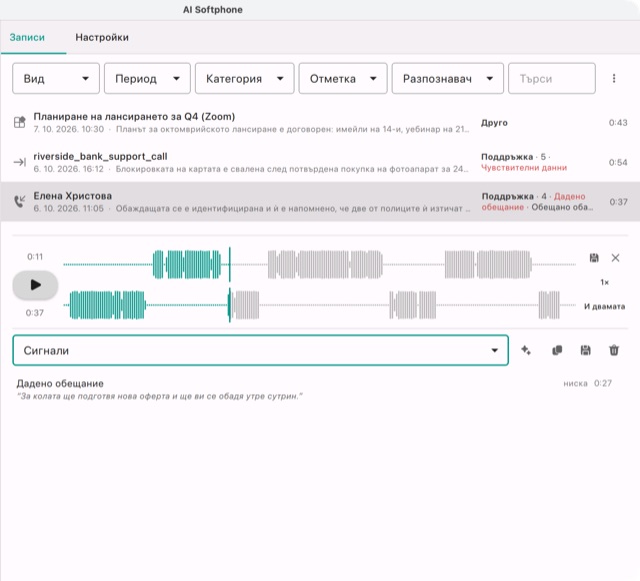Viewport: 640px width, 581px height.
Task: Click the 0:37 duration in the Елена Христова row
Action: pyautogui.click(x=618, y=202)
